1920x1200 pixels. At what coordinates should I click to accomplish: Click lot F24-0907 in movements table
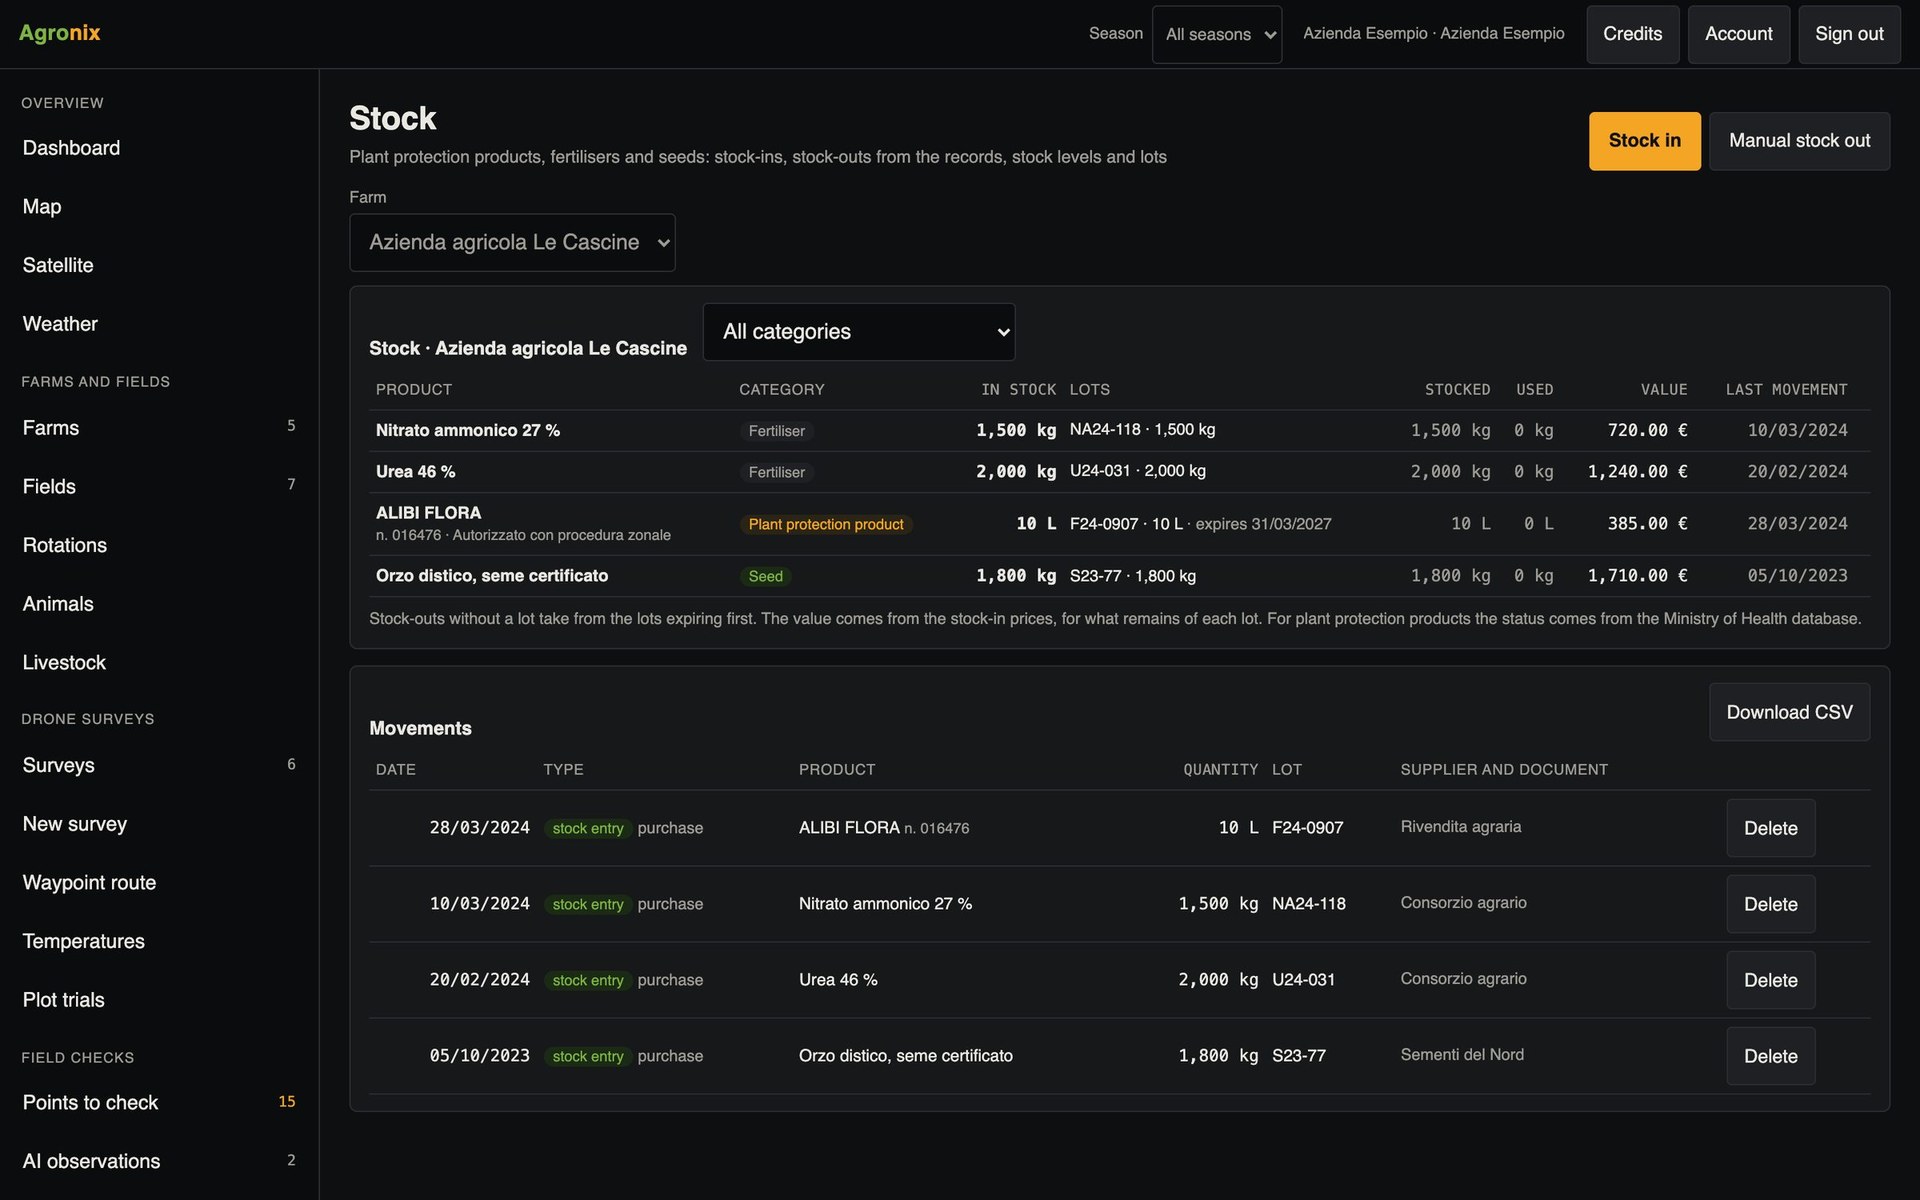1307,828
